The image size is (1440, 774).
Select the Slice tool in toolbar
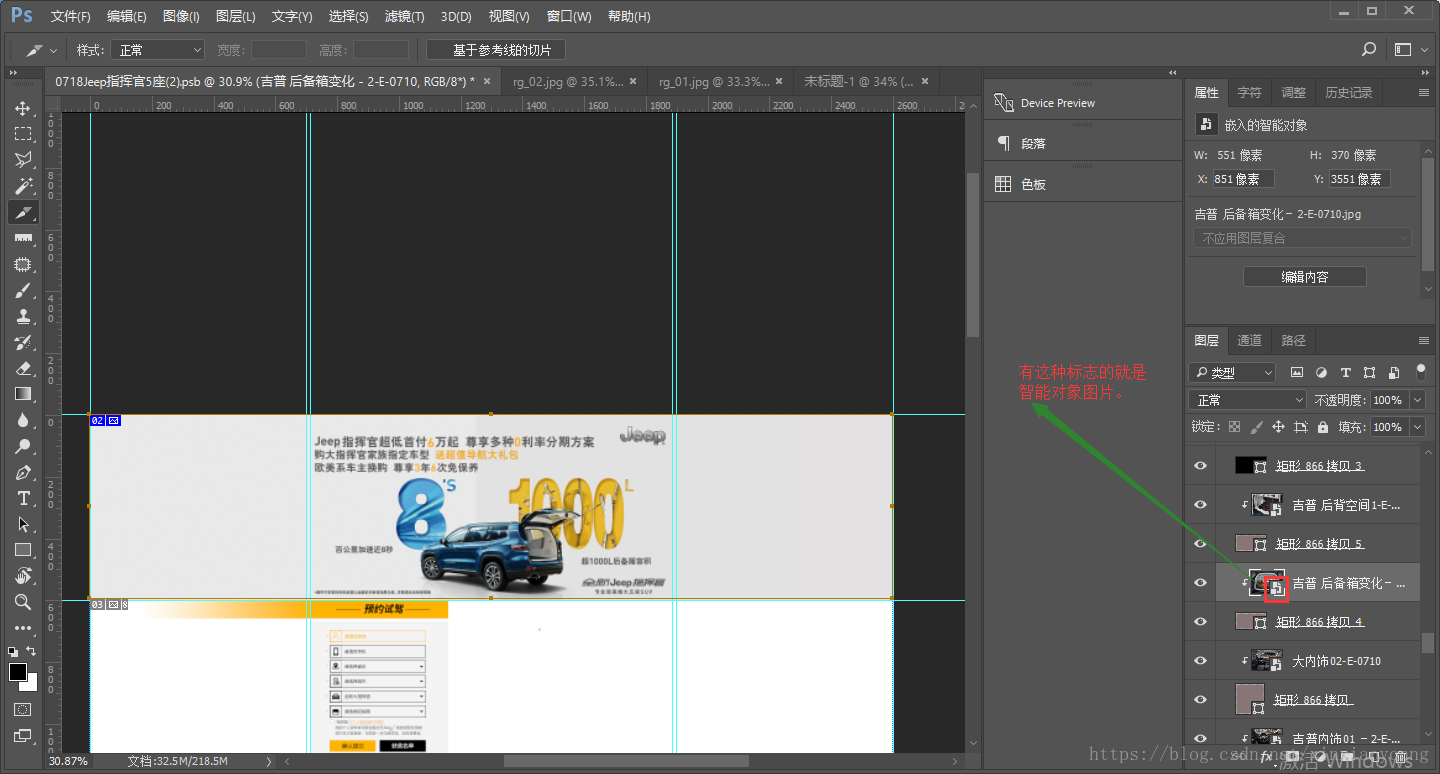point(23,212)
